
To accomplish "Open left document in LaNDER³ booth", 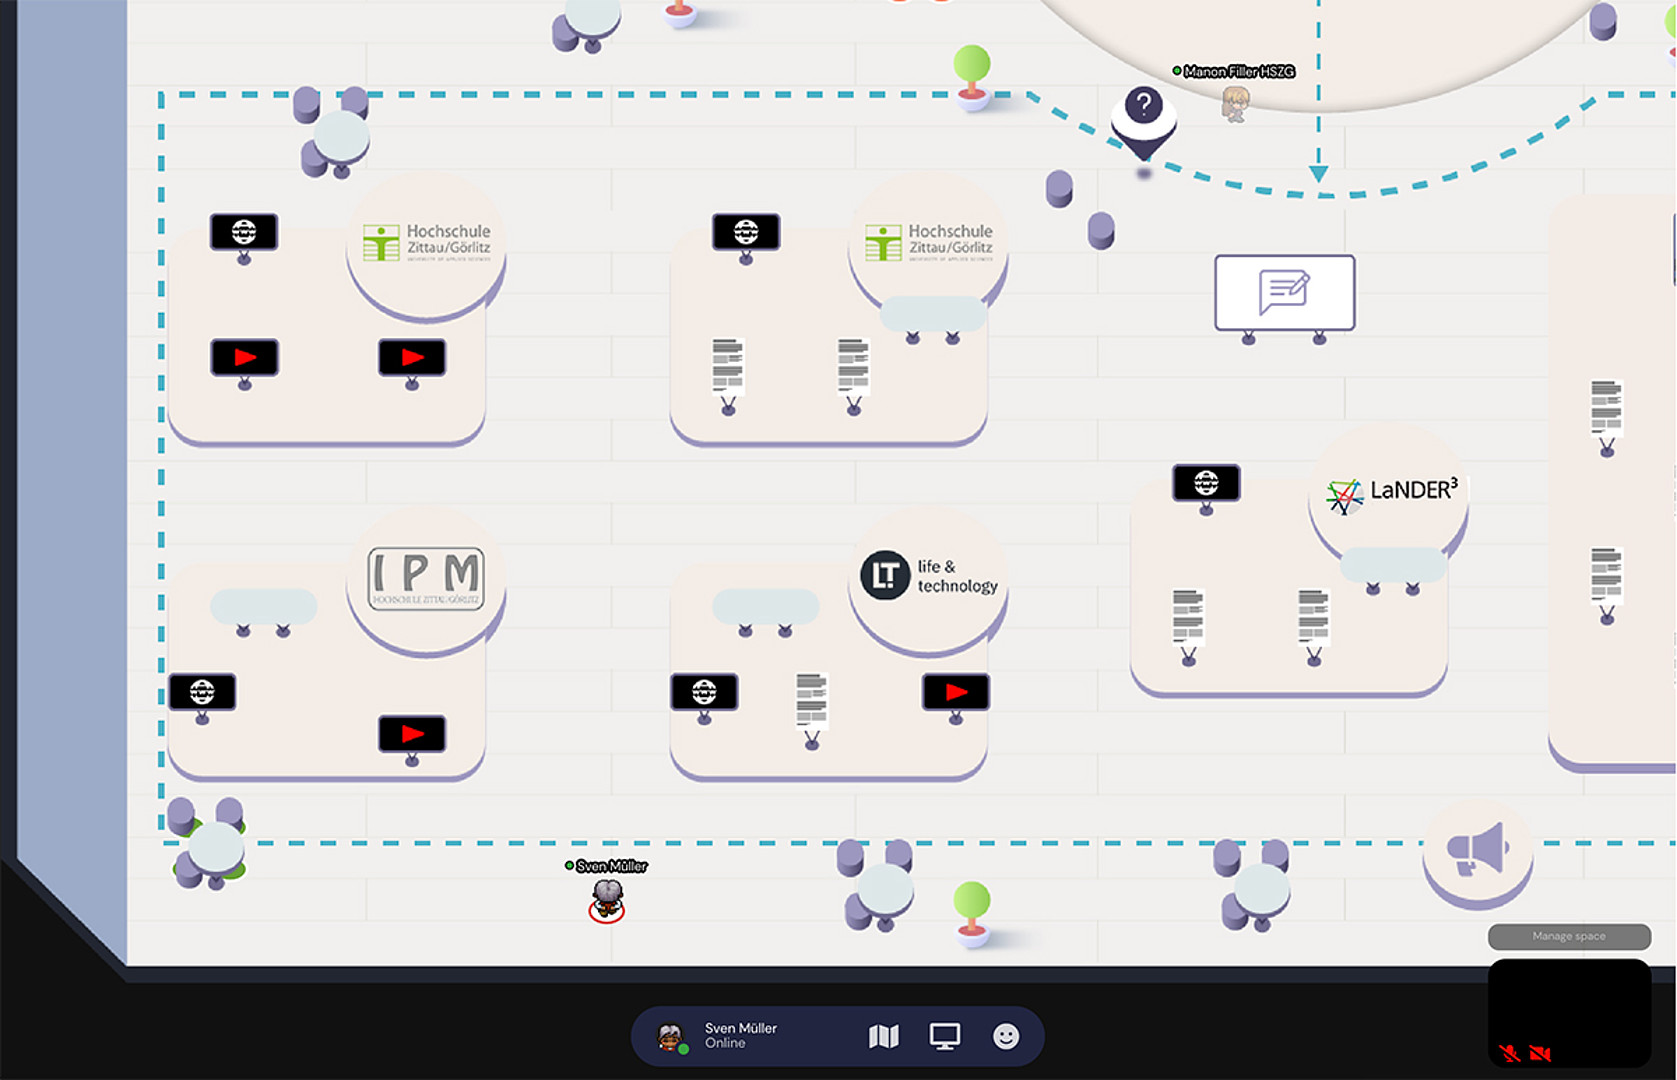I will click(x=1188, y=617).
